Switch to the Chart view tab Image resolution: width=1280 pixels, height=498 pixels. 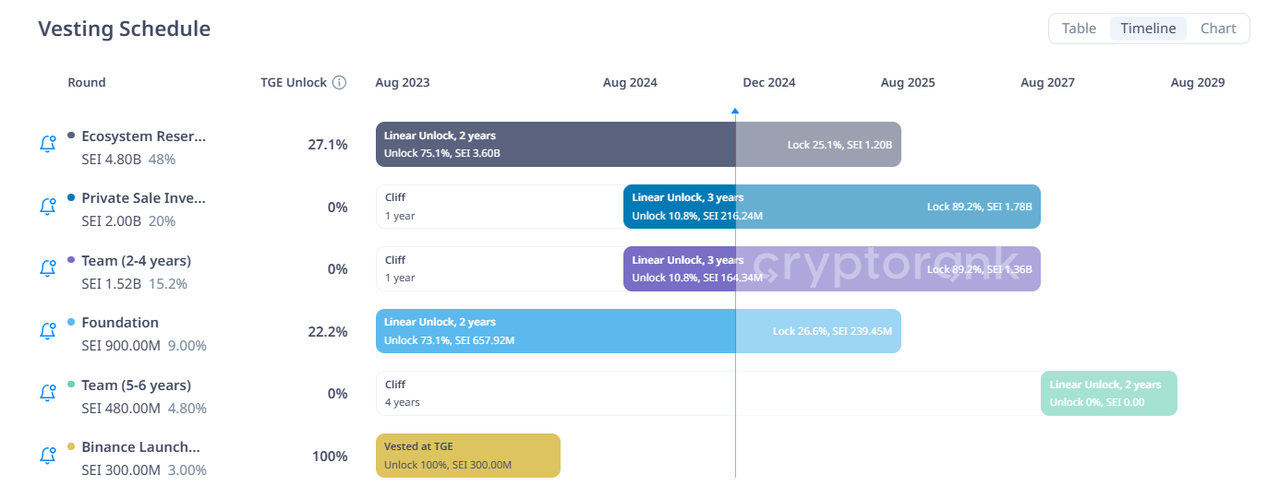tap(1218, 28)
